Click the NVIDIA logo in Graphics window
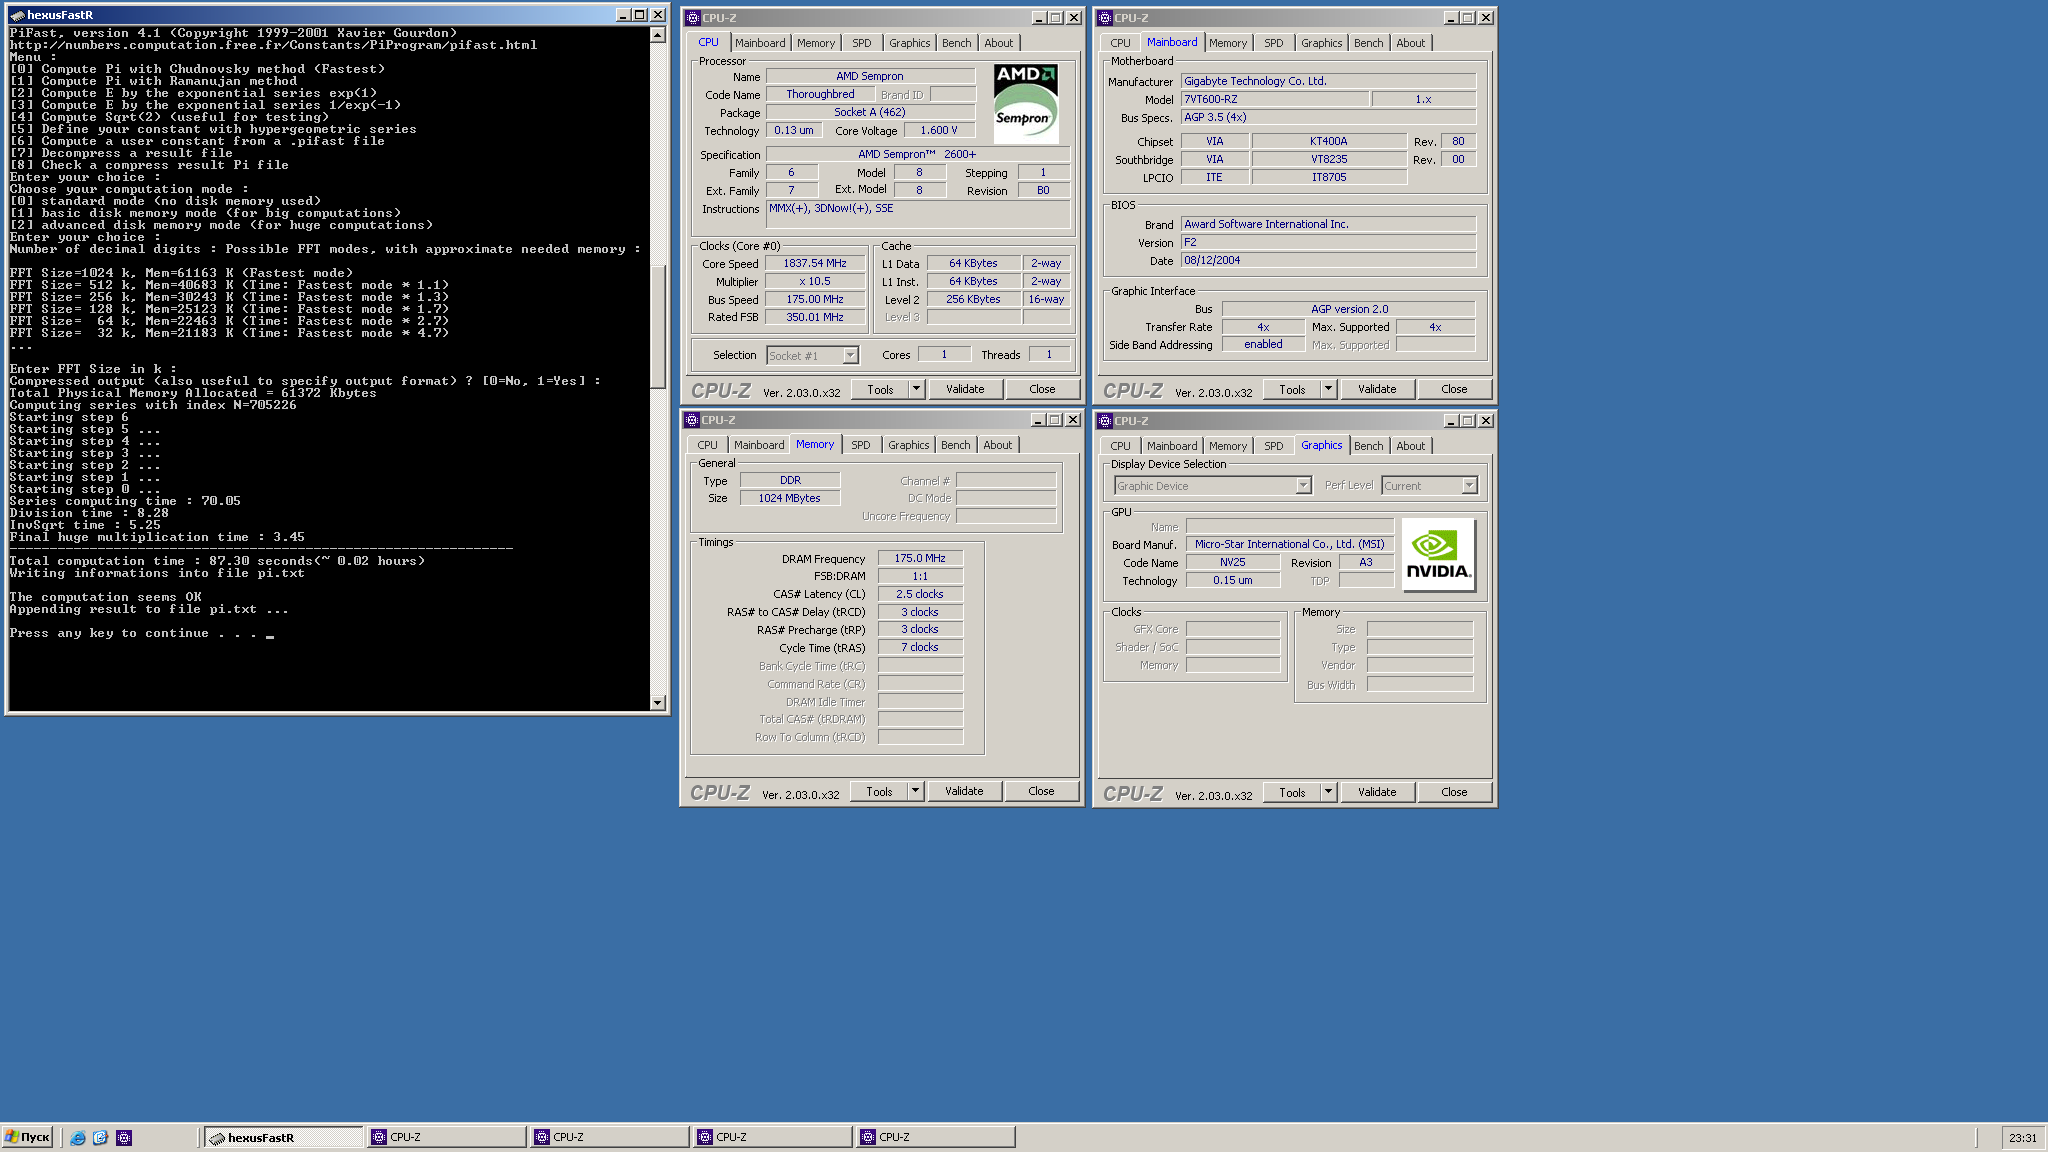Image resolution: width=2048 pixels, height=1152 pixels. click(x=1438, y=555)
